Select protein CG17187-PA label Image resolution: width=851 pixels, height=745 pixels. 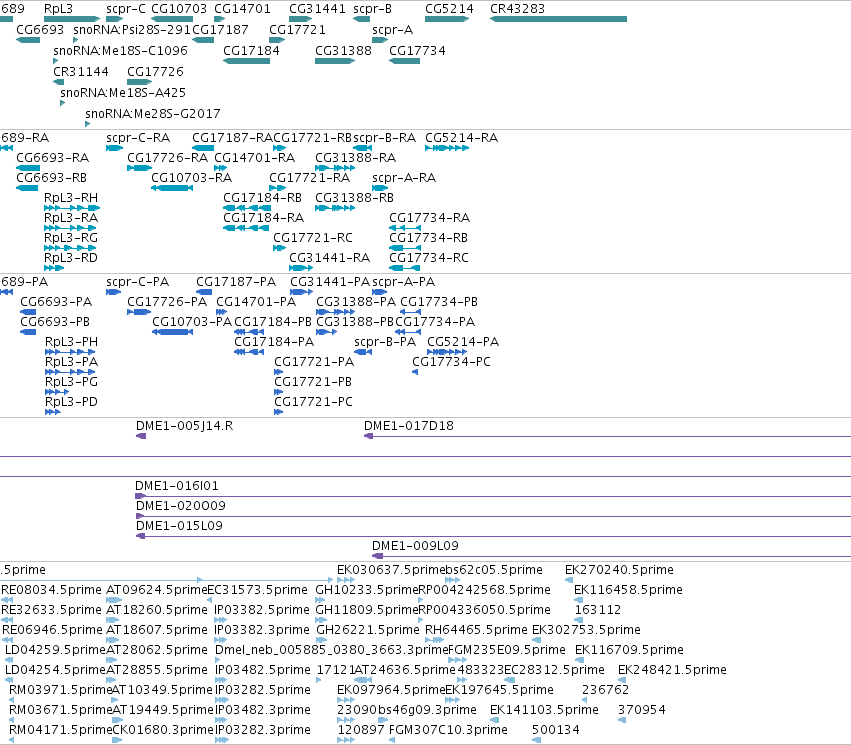point(236,282)
